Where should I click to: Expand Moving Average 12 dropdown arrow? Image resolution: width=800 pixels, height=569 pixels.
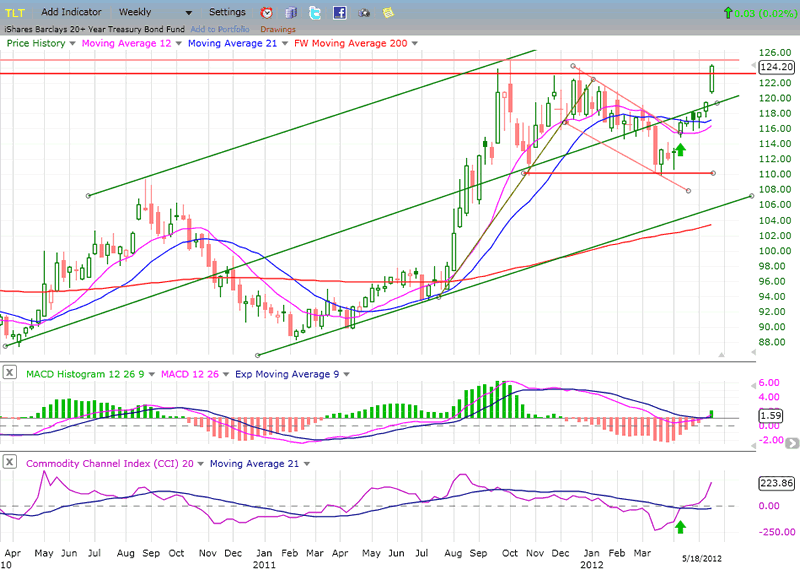[179, 44]
